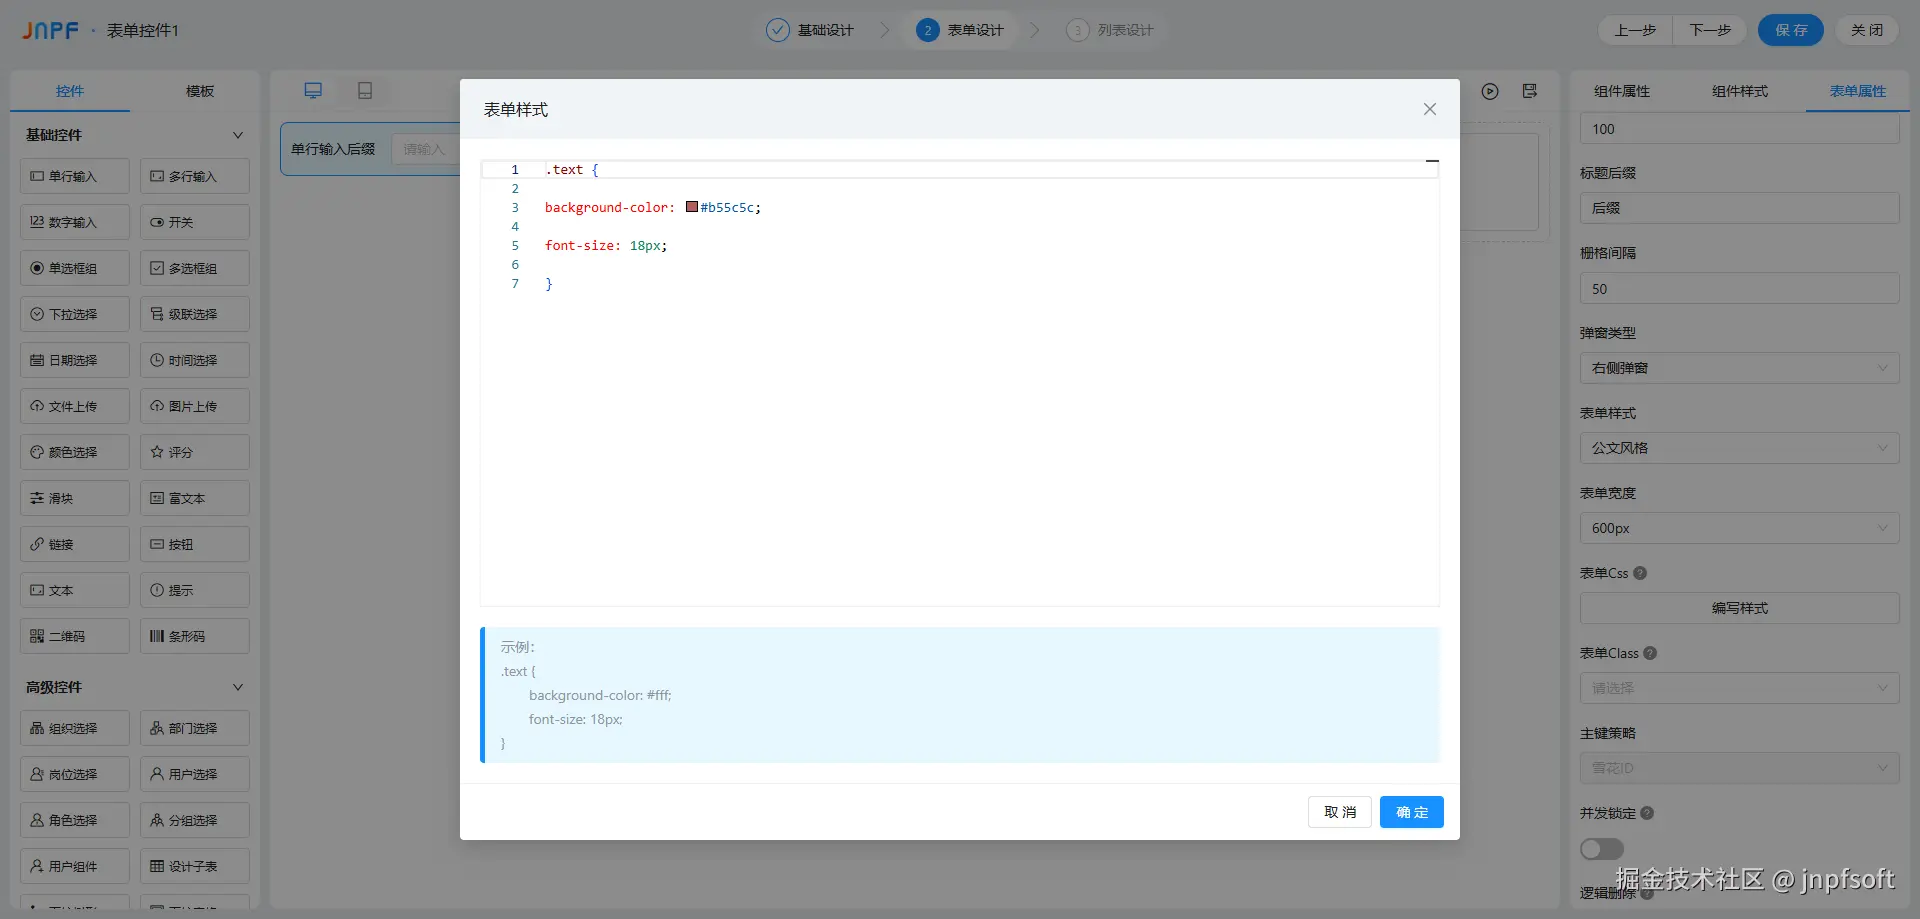Click the 确定 confirm button
1920x919 pixels.
click(x=1412, y=812)
